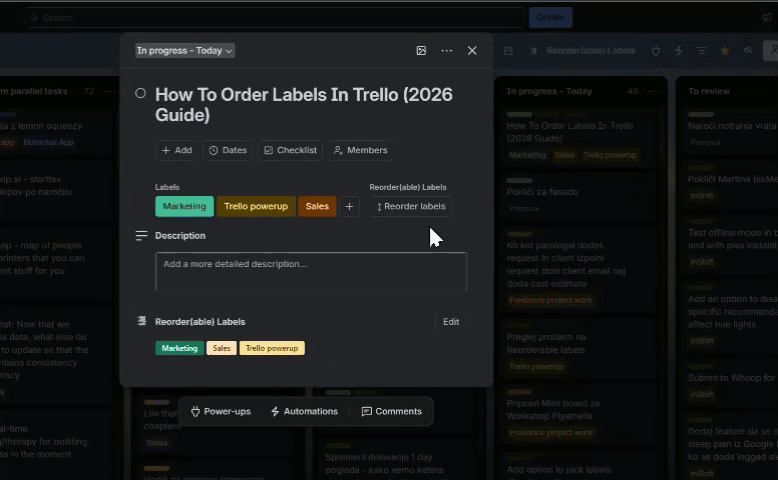Image resolution: width=778 pixels, height=480 pixels.
Task: Click the small Sales tag in Reorder(able) Labels
Action: pyautogui.click(x=221, y=348)
